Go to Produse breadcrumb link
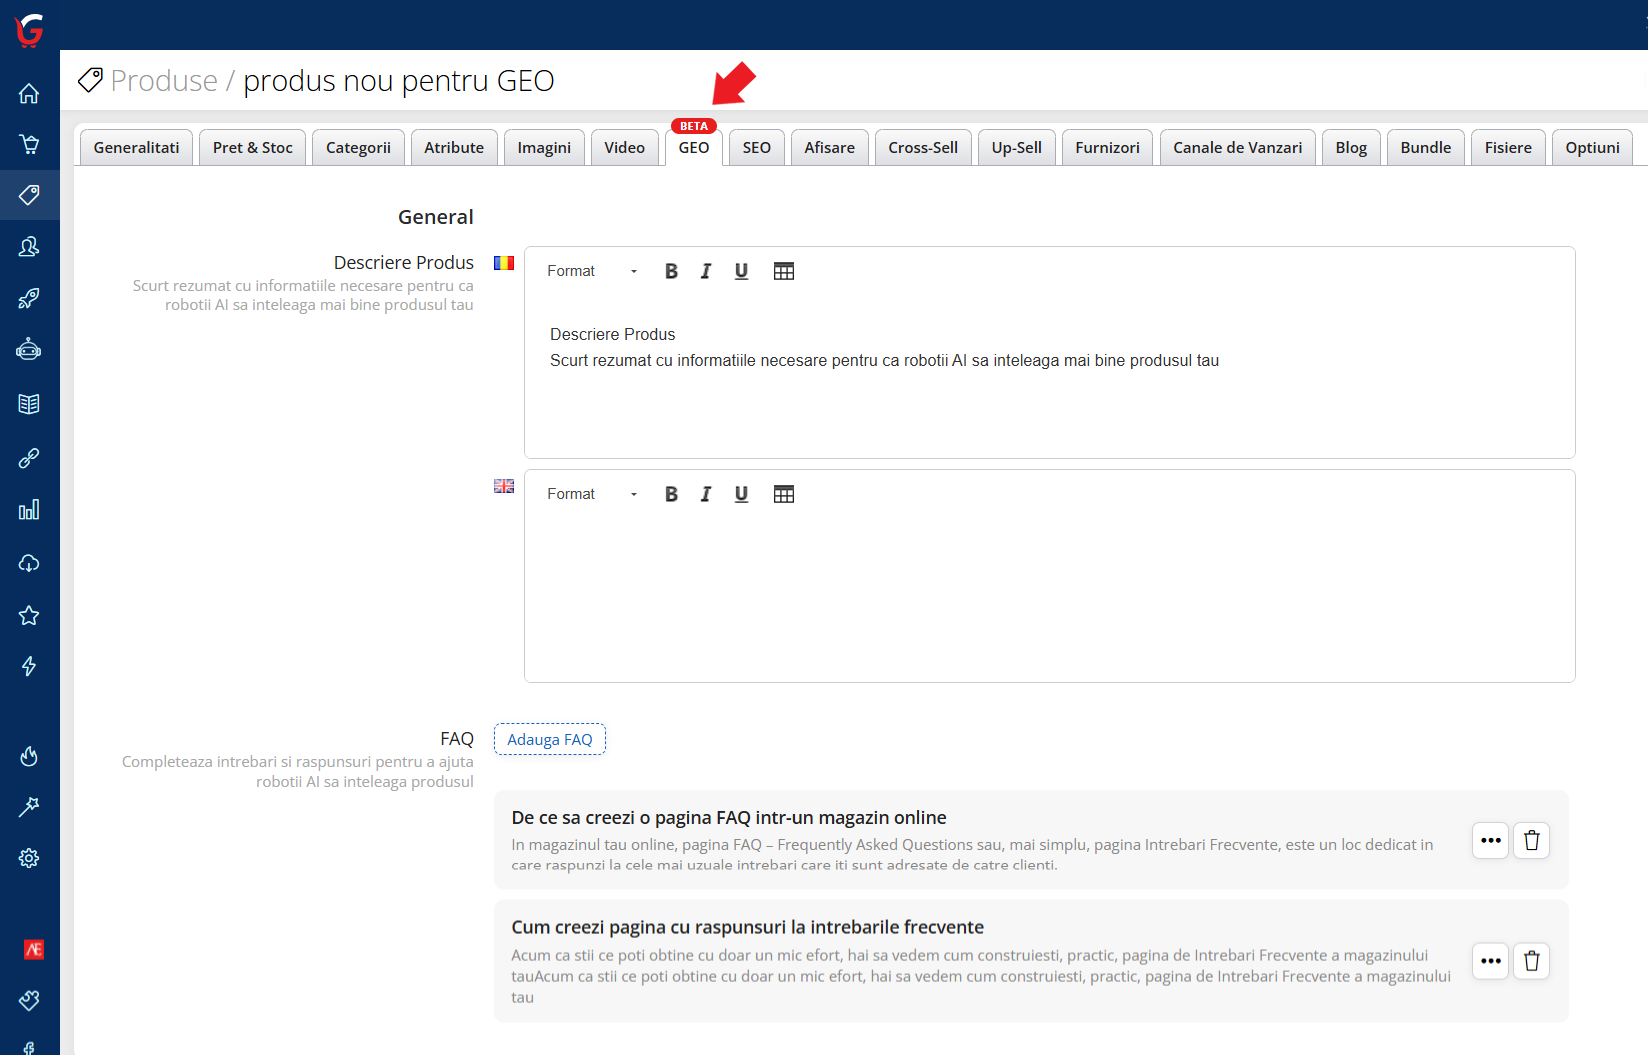Viewport: 1648px width, 1055px height. tap(164, 81)
